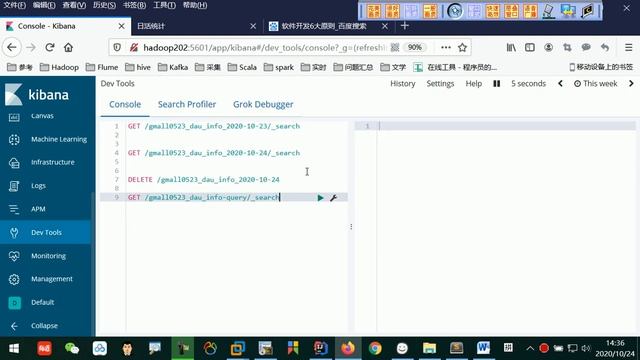Open the Firefox account icon
Screen dimensions: 640x360
549,48
